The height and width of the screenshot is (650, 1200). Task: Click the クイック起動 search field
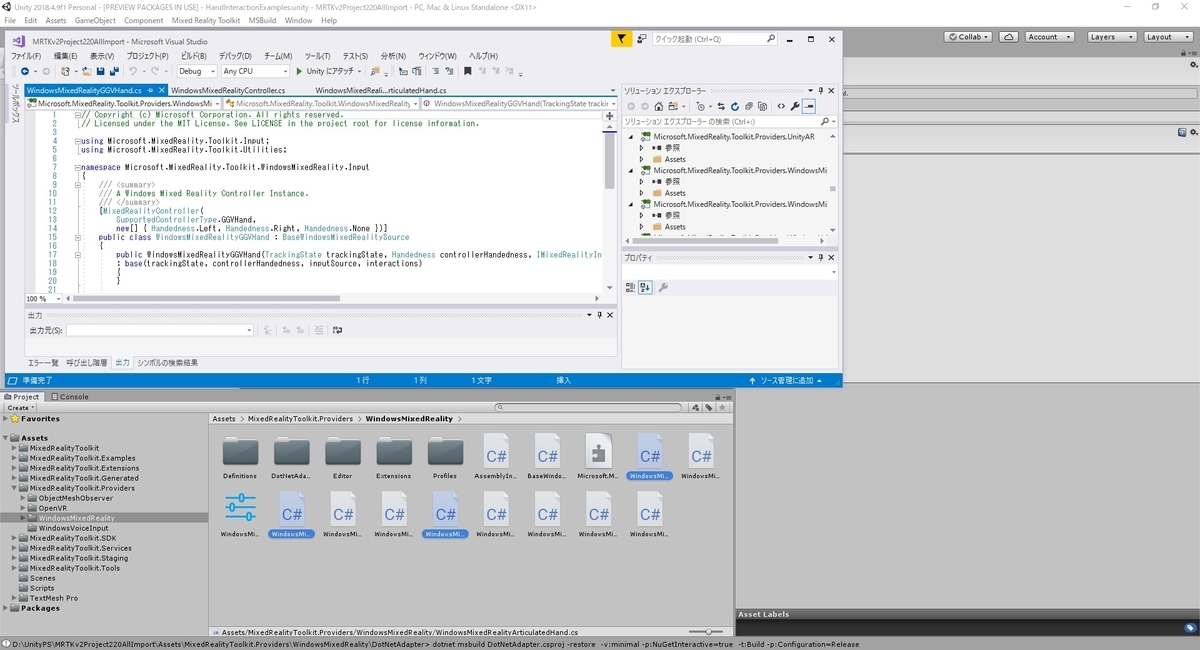click(714, 39)
